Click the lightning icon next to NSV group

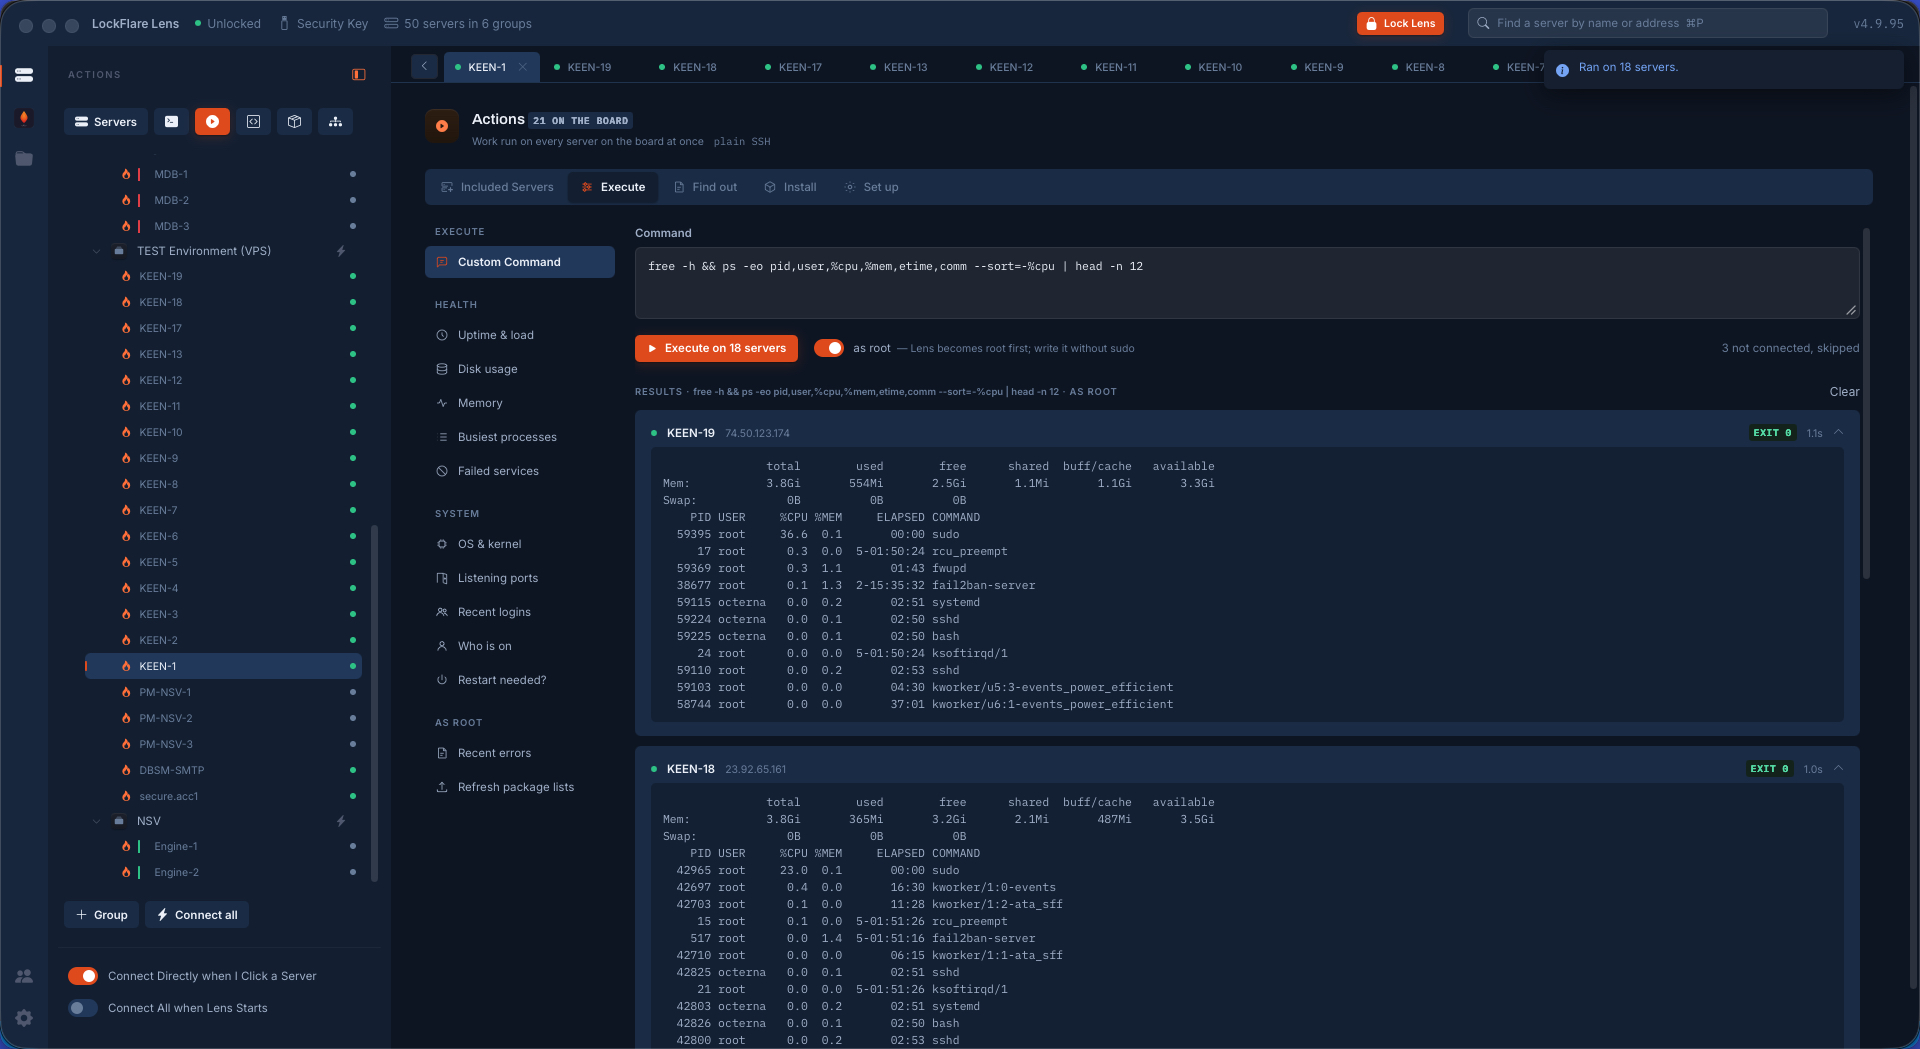point(341,821)
